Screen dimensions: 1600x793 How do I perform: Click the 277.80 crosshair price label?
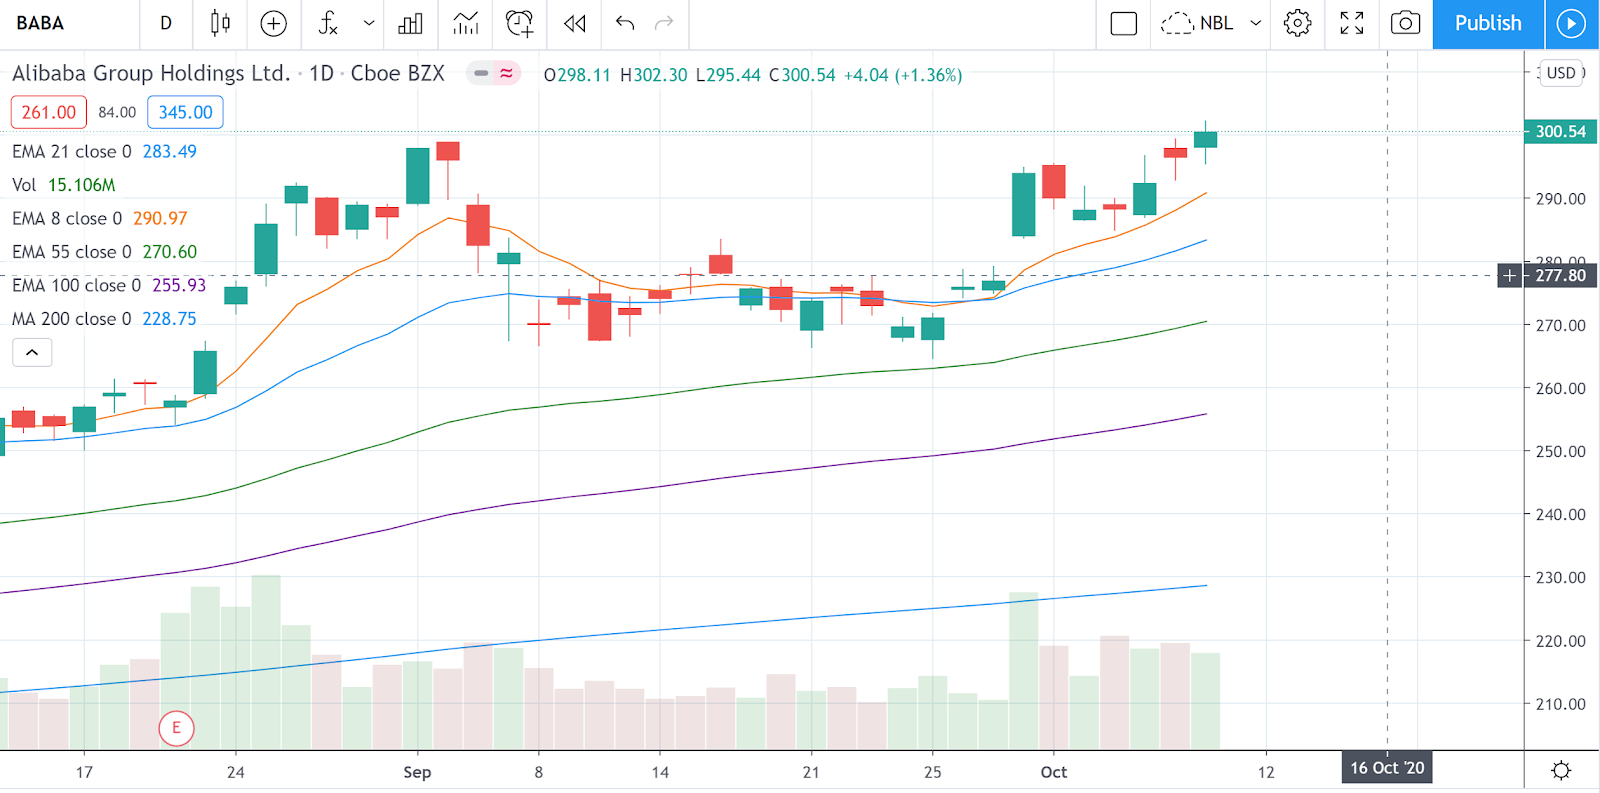tap(1560, 275)
